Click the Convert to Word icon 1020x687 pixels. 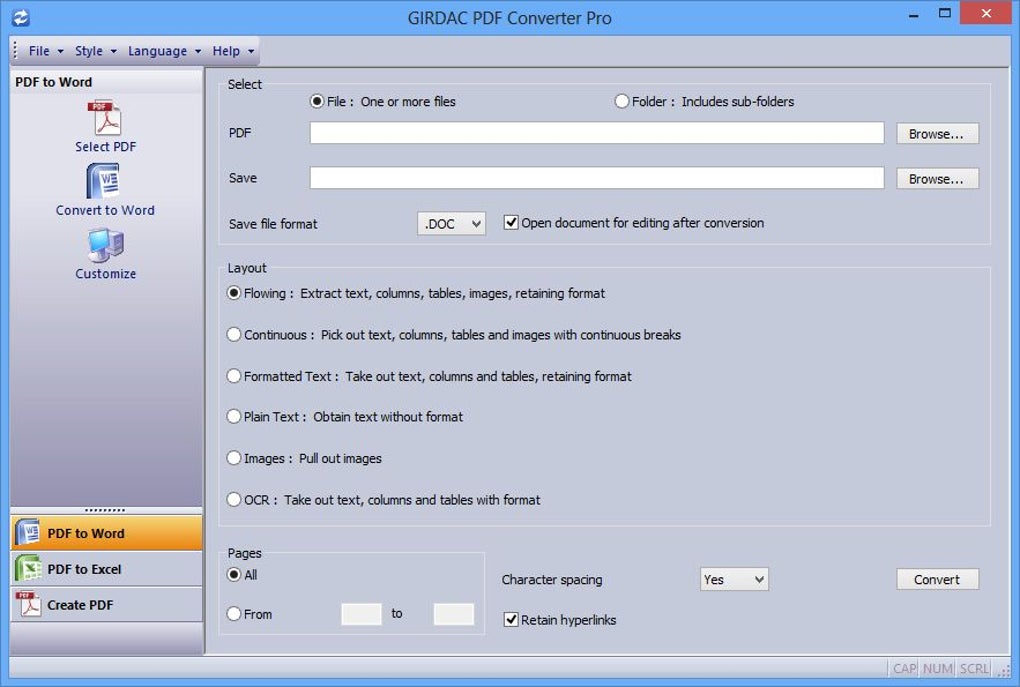[103, 180]
